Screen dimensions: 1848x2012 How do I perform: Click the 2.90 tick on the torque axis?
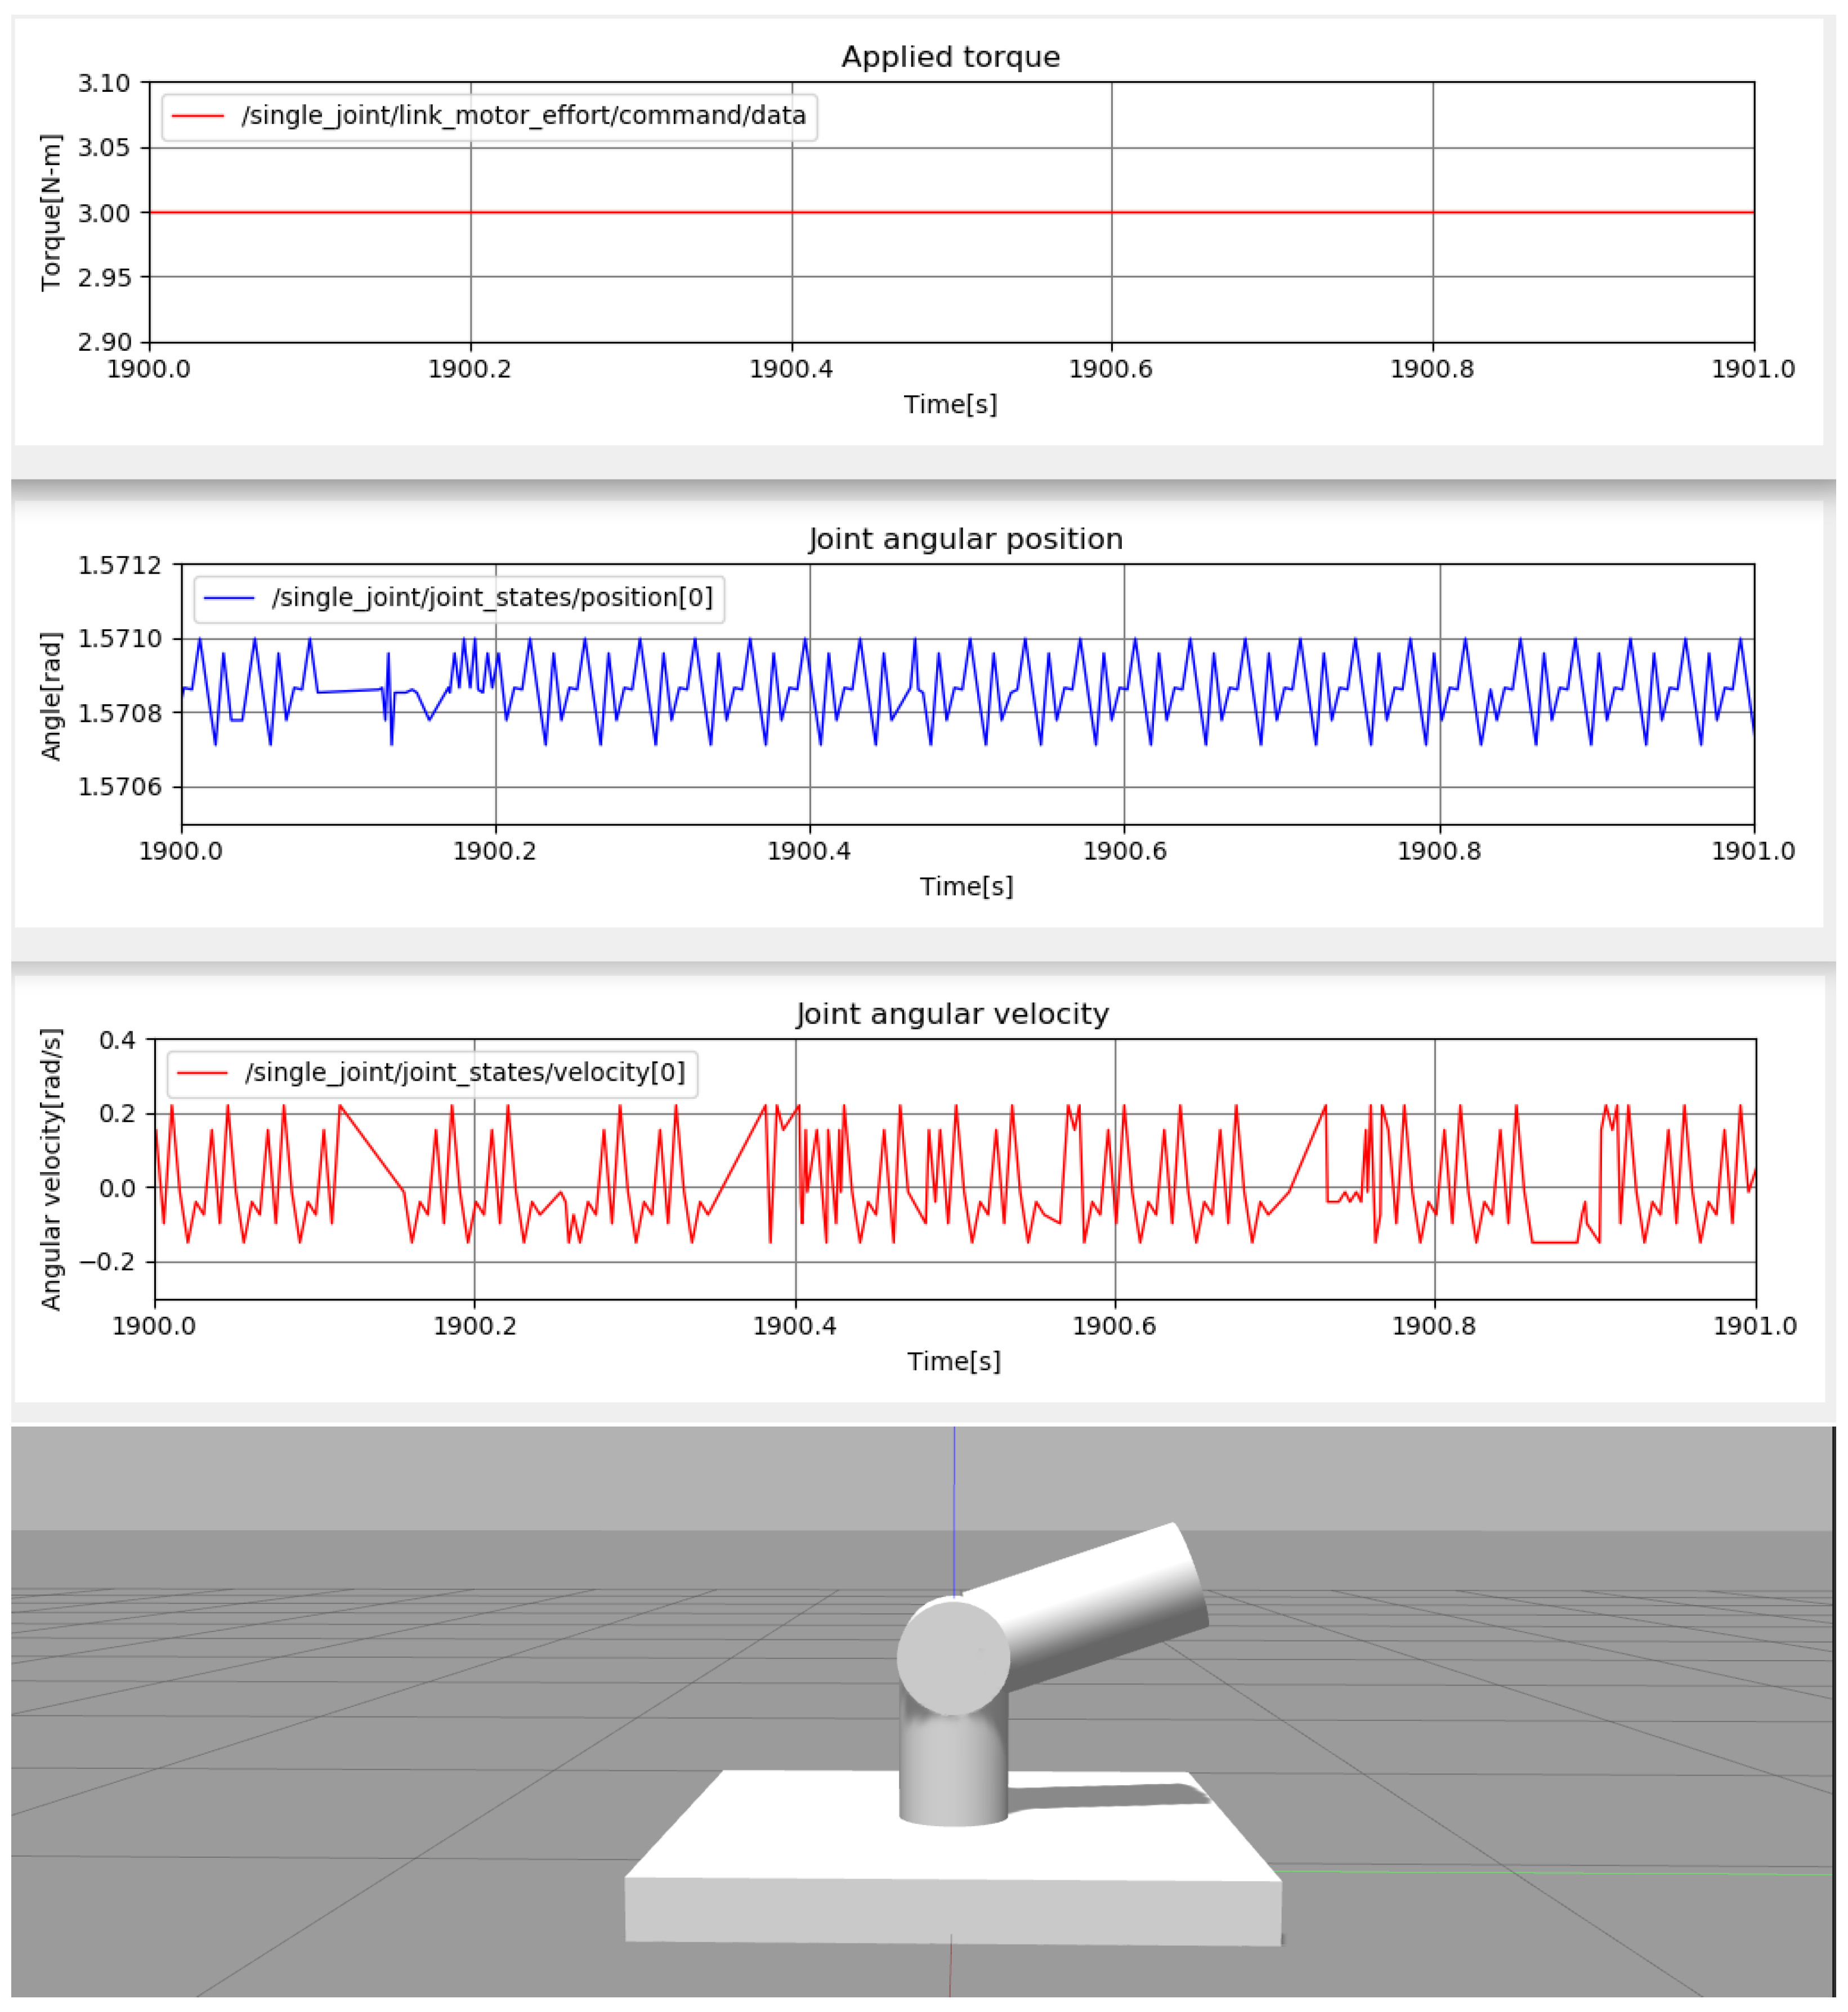104,342
